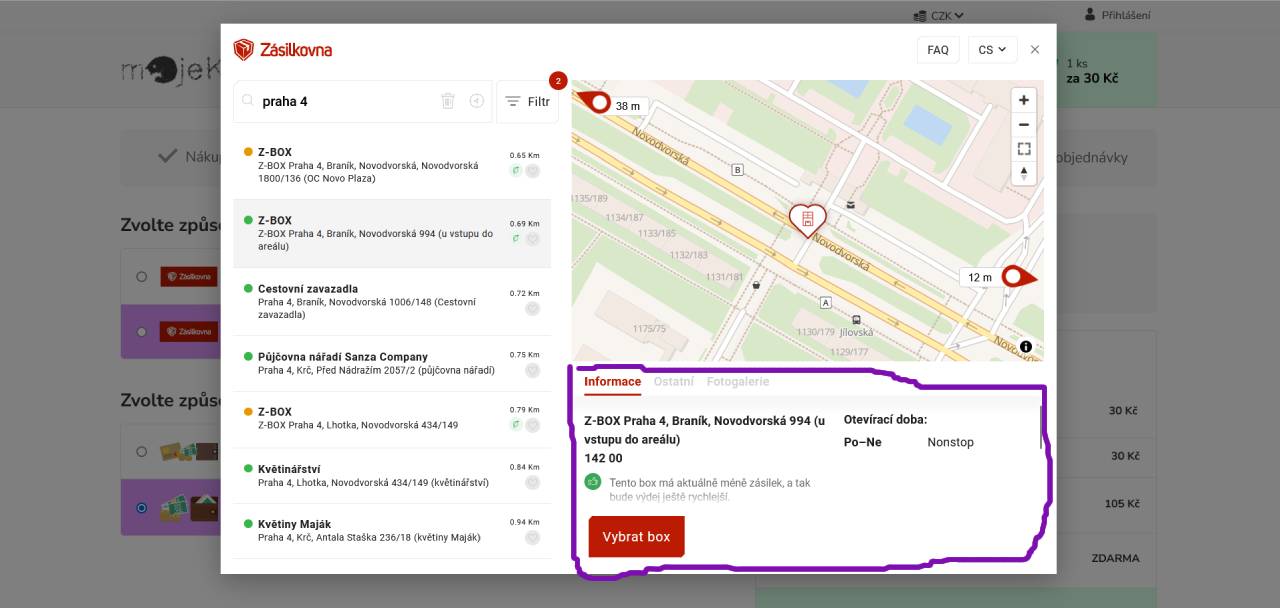The image size is (1280, 608).
Task: Click the info panel vertical scrollbar
Action: click(x=1040, y=427)
